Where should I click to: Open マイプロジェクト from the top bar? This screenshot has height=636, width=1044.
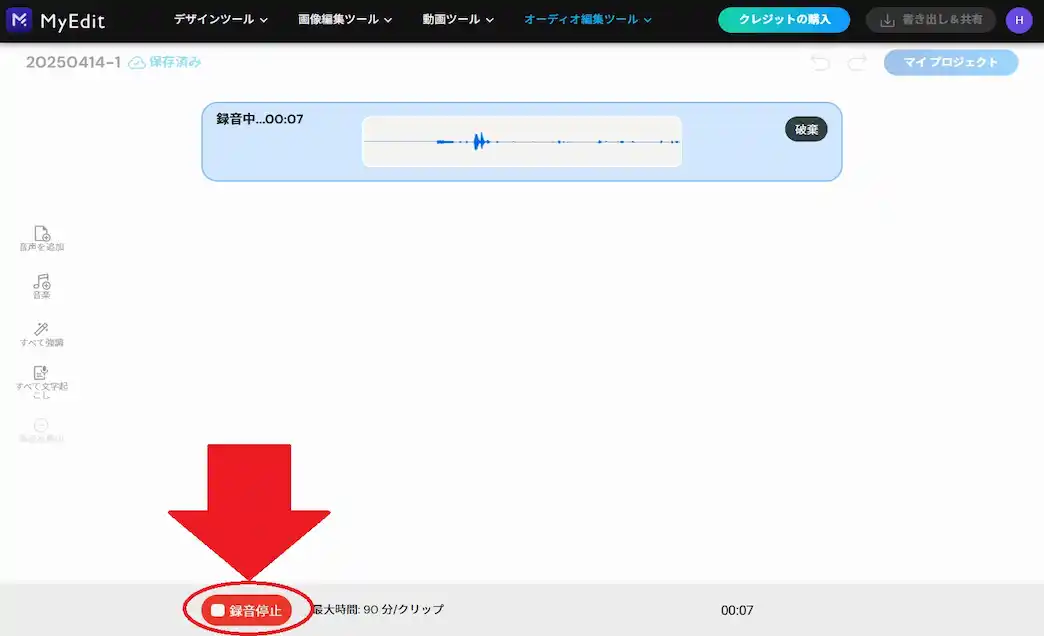[949, 62]
